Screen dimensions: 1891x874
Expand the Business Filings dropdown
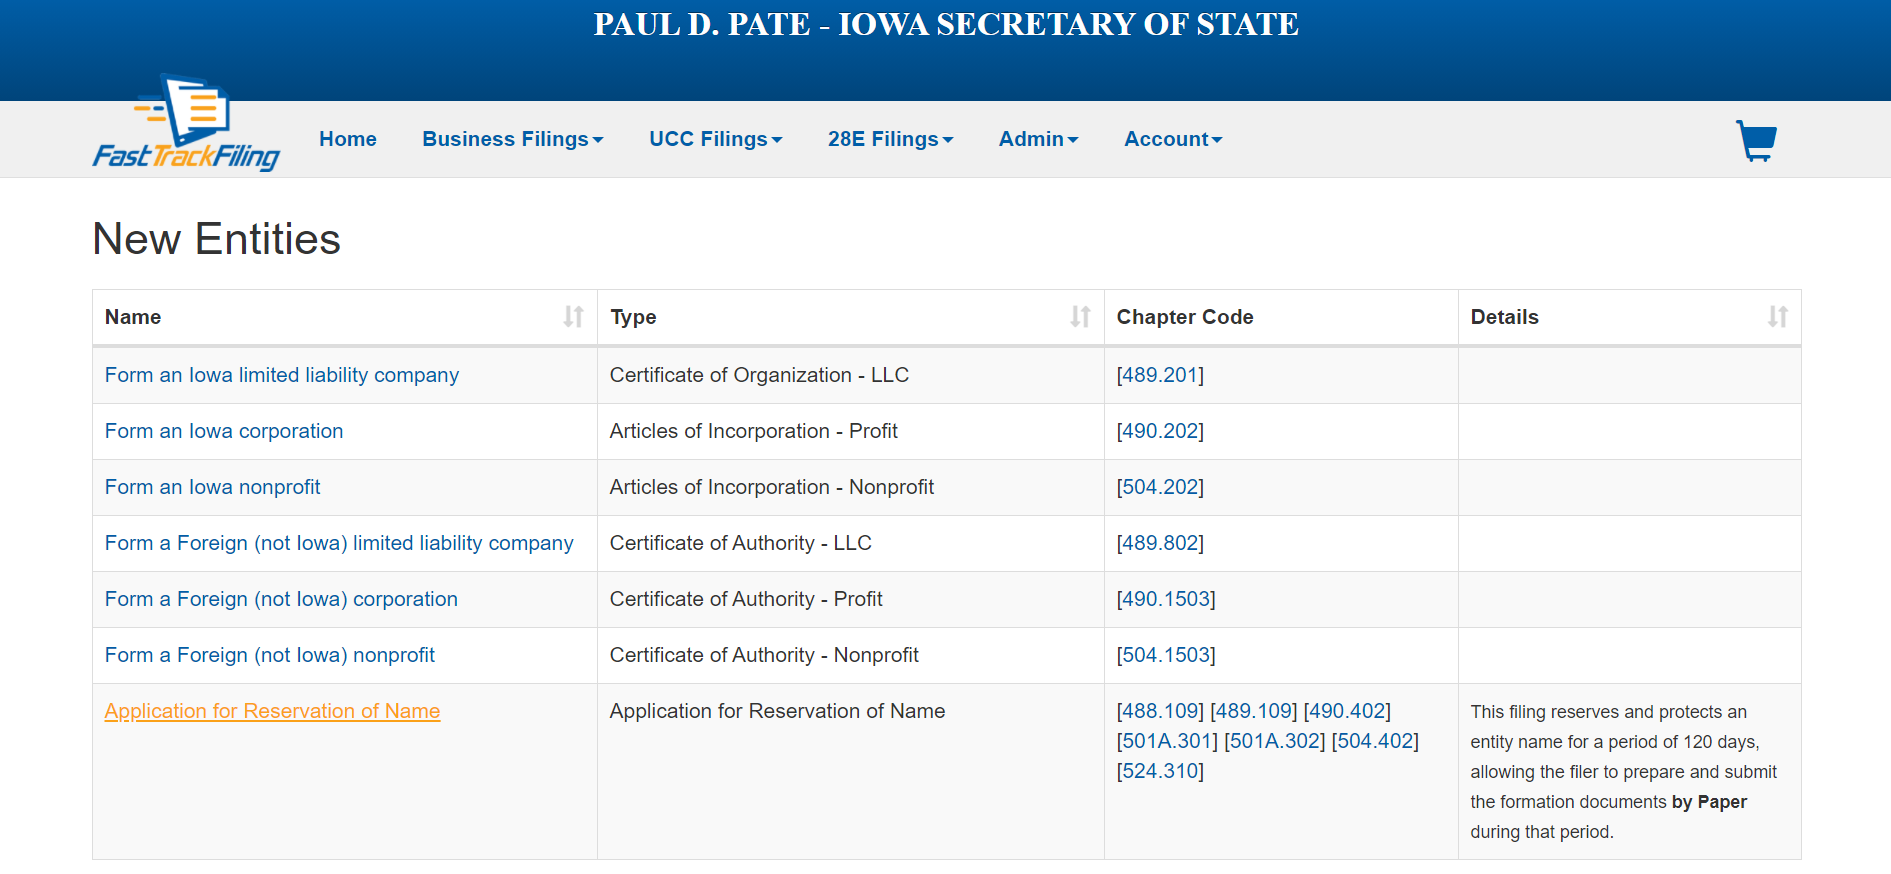512,139
